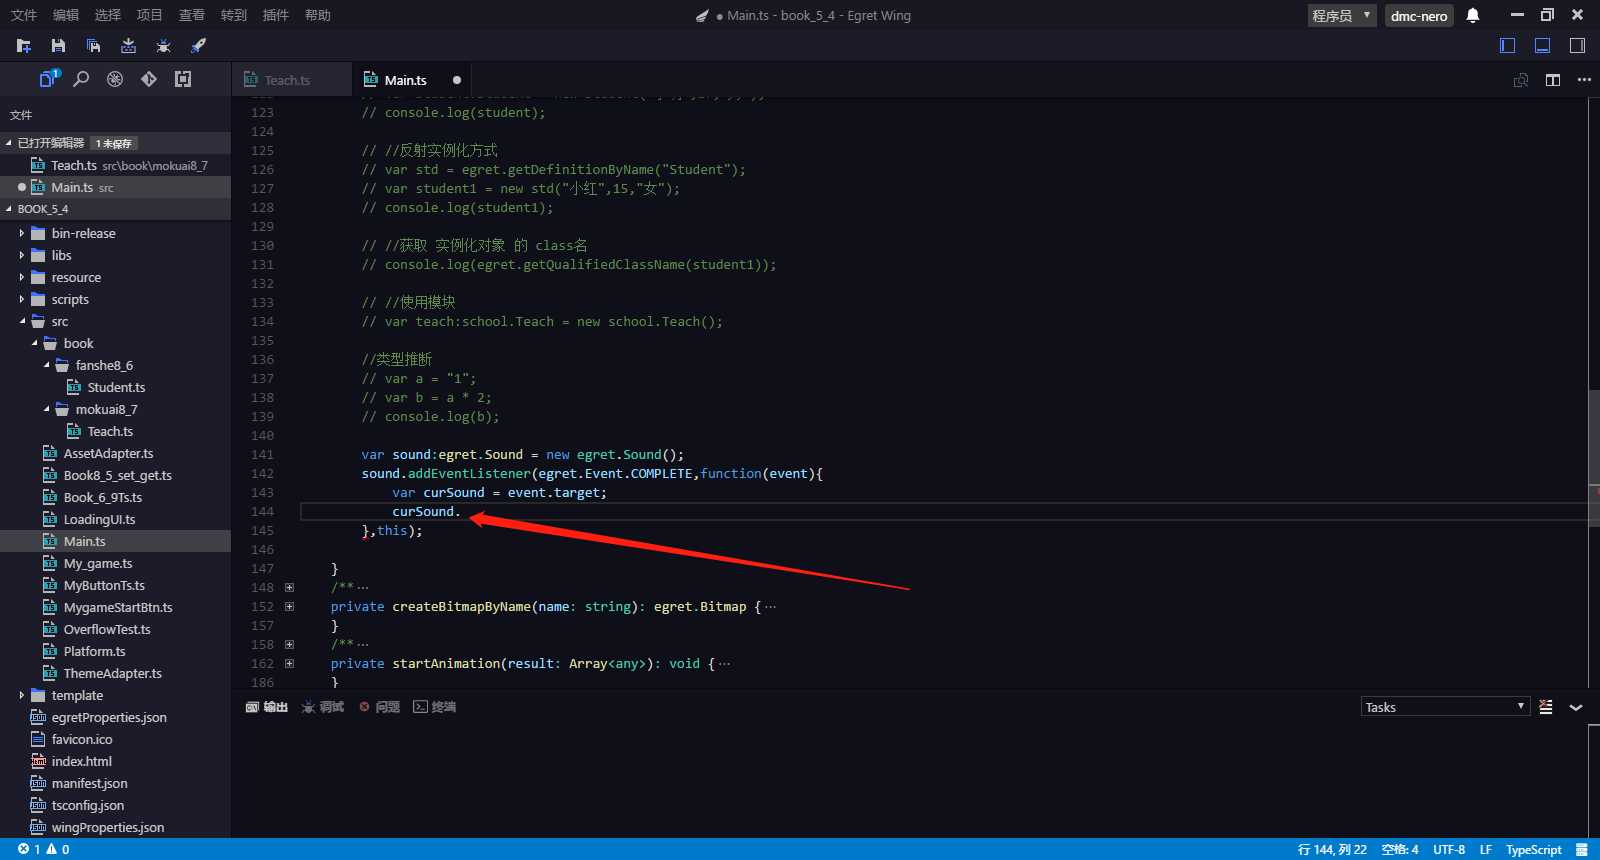The height and width of the screenshot is (860, 1600).
Task: Click the save all icon
Action: [93, 46]
